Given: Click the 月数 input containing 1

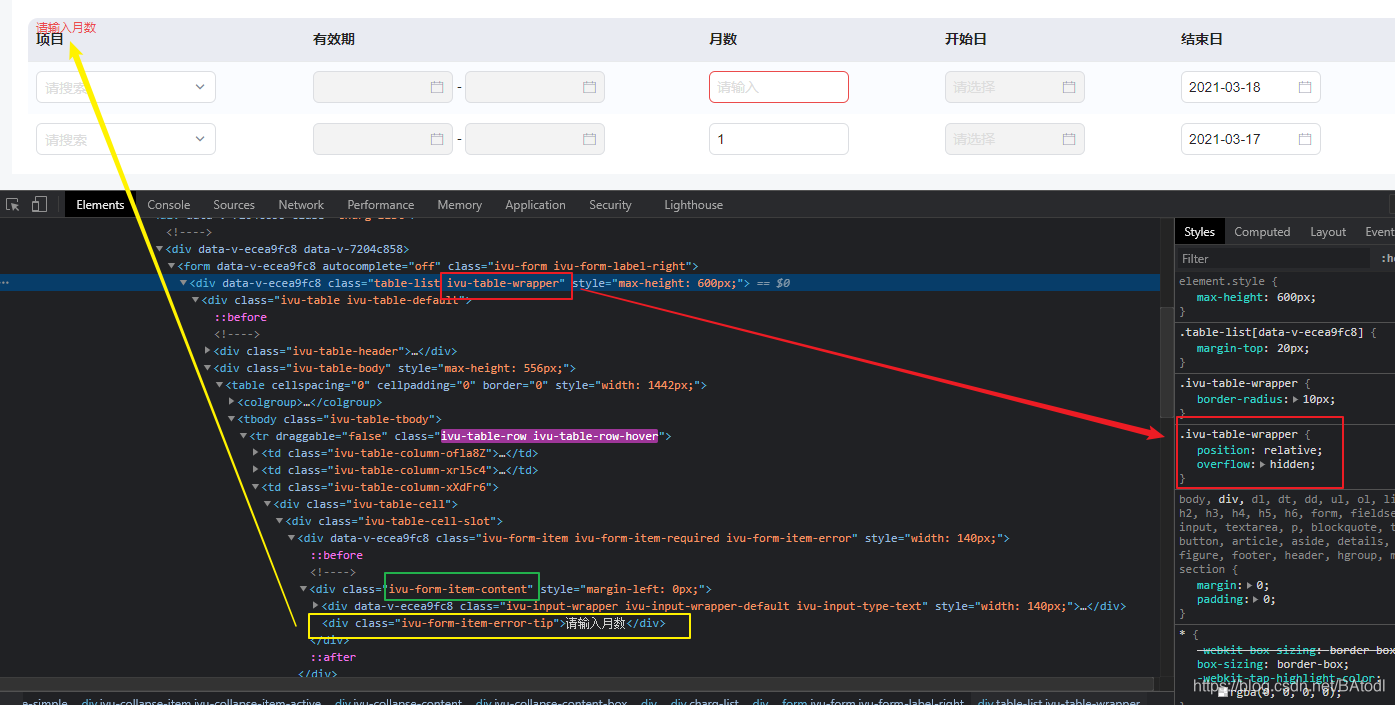Looking at the screenshot, I should [779, 139].
